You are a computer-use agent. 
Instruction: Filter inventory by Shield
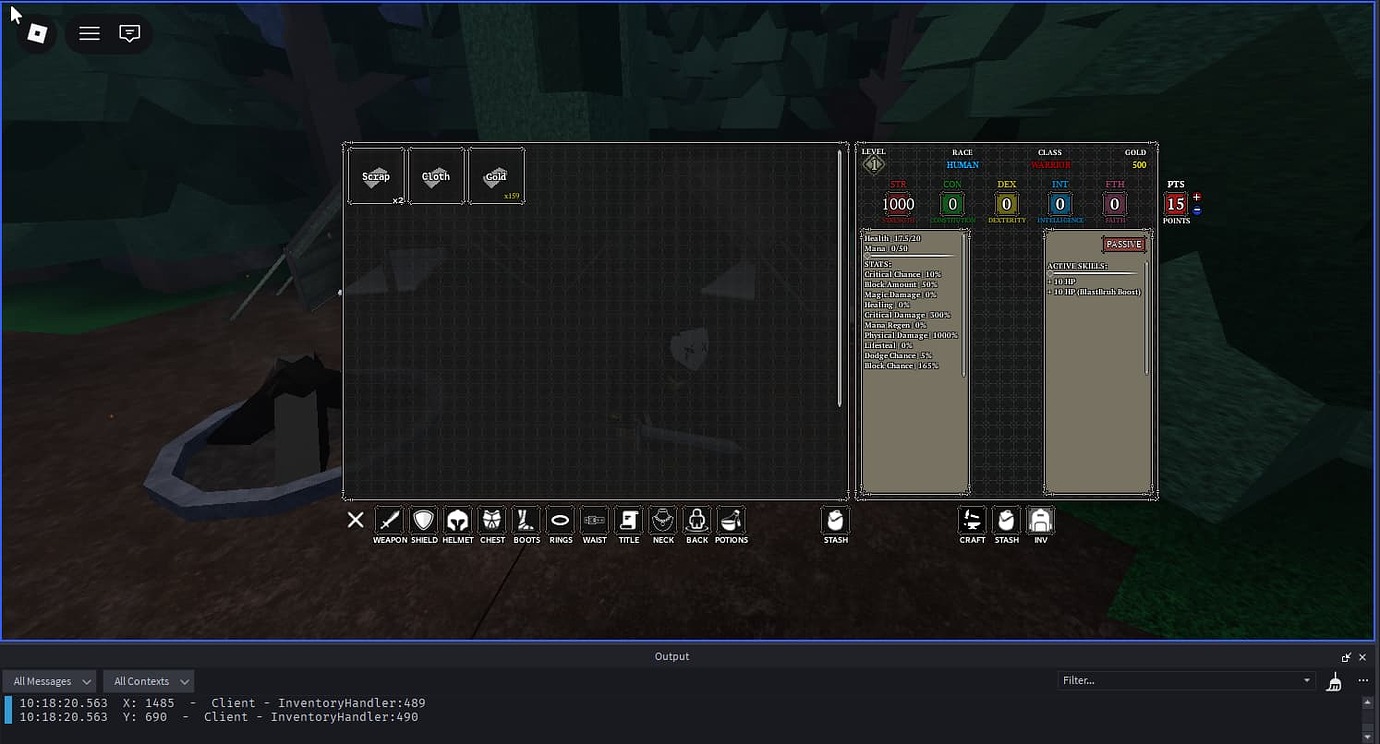click(x=424, y=521)
